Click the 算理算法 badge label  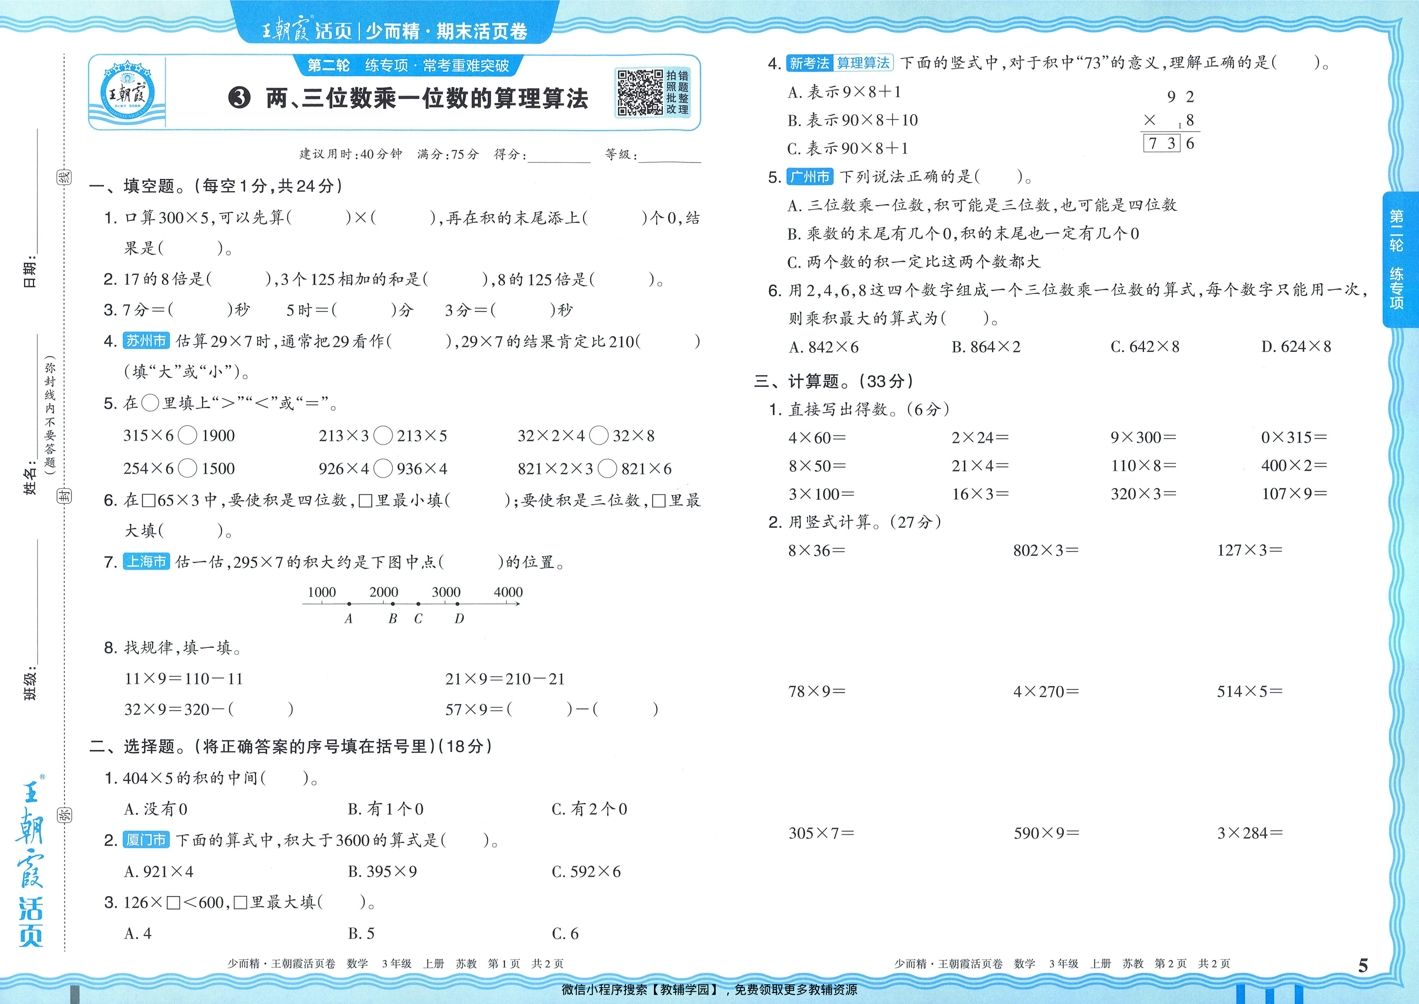point(864,62)
